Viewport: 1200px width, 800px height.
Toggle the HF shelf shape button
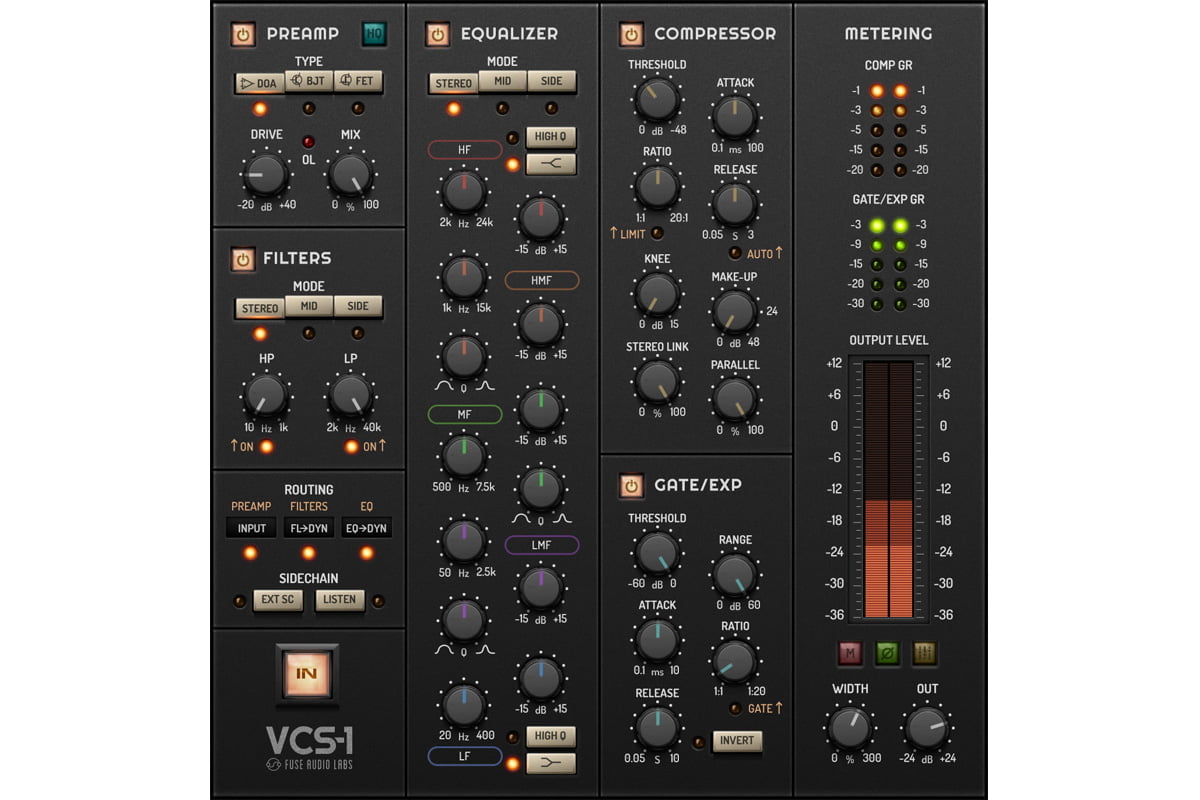(x=551, y=164)
